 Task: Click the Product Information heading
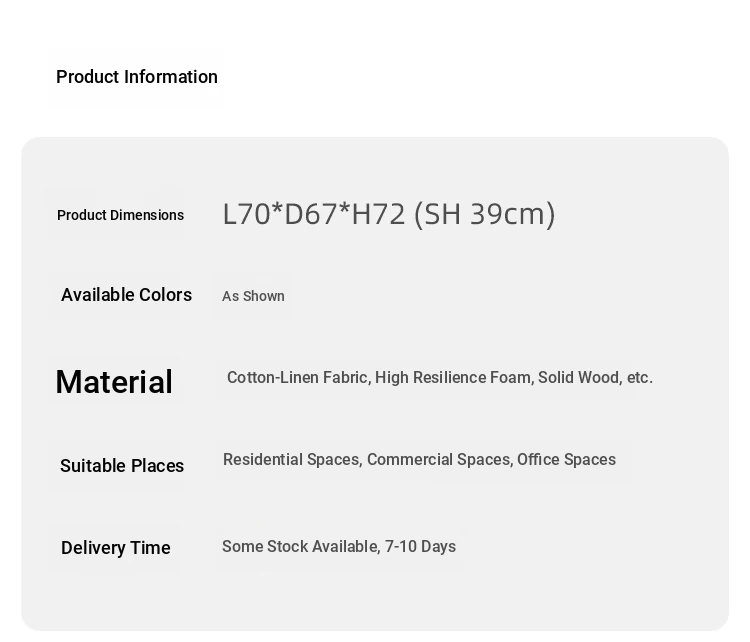coord(137,77)
